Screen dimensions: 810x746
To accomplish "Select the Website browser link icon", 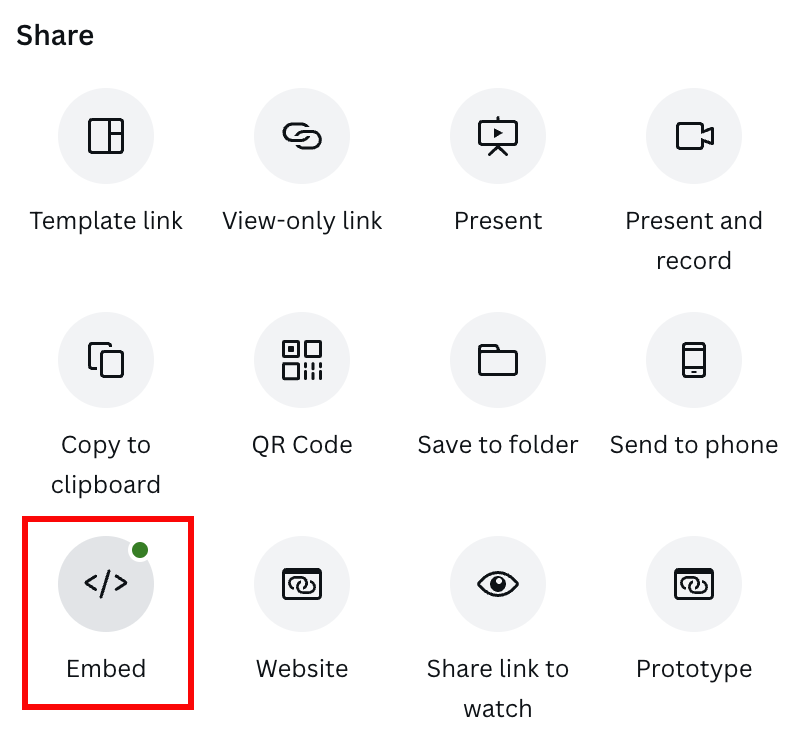I will pyautogui.click(x=302, y=584).
